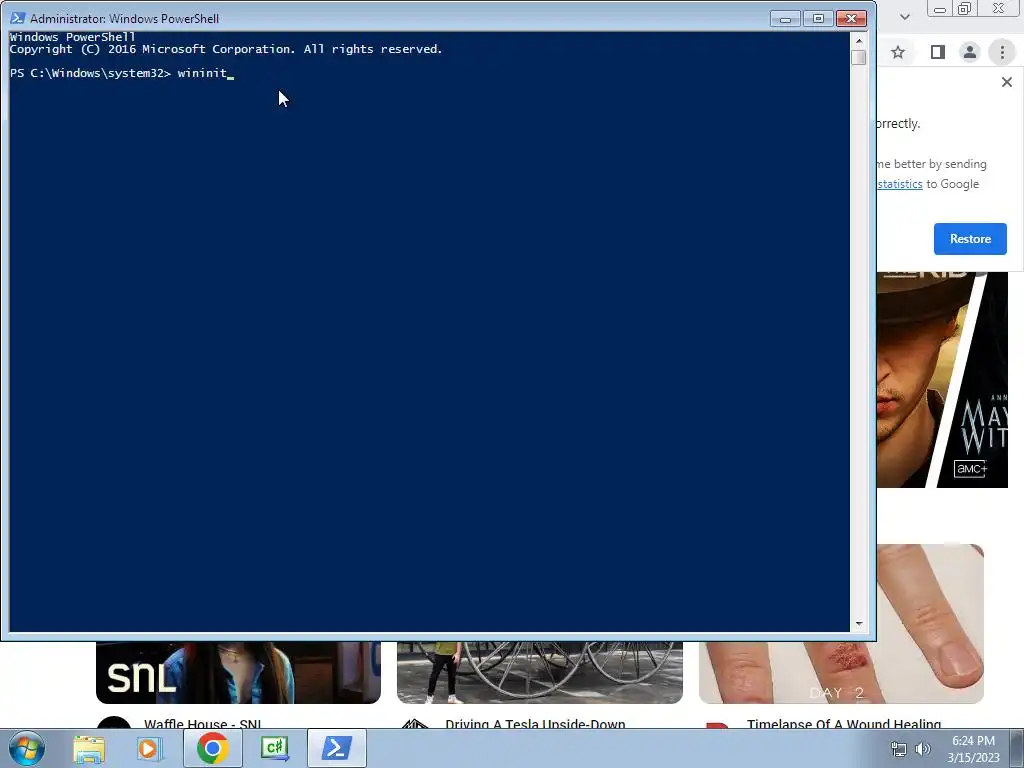Open 'Timelapse Of A Wound Healing' title
The width and height of the screenshot is (1024, 768).
tap(844, 724)
